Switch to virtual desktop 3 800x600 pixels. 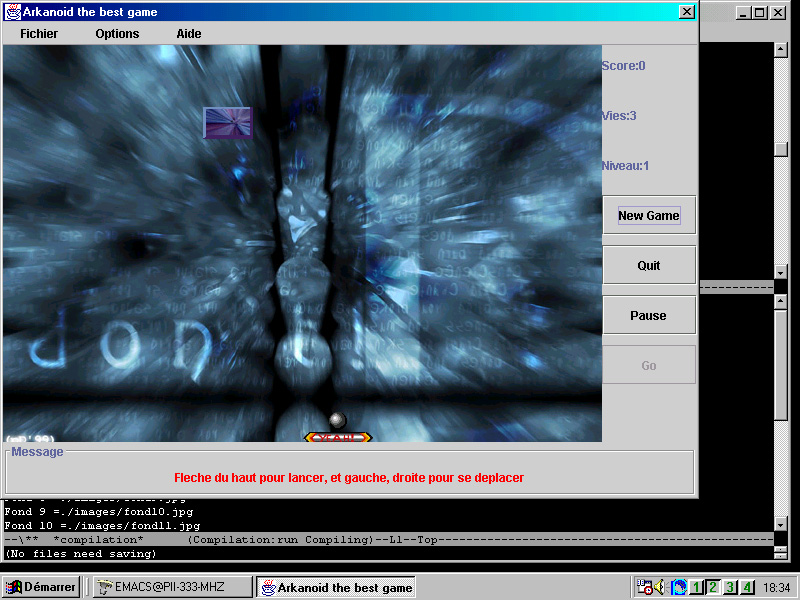click(x=730, y=587)
